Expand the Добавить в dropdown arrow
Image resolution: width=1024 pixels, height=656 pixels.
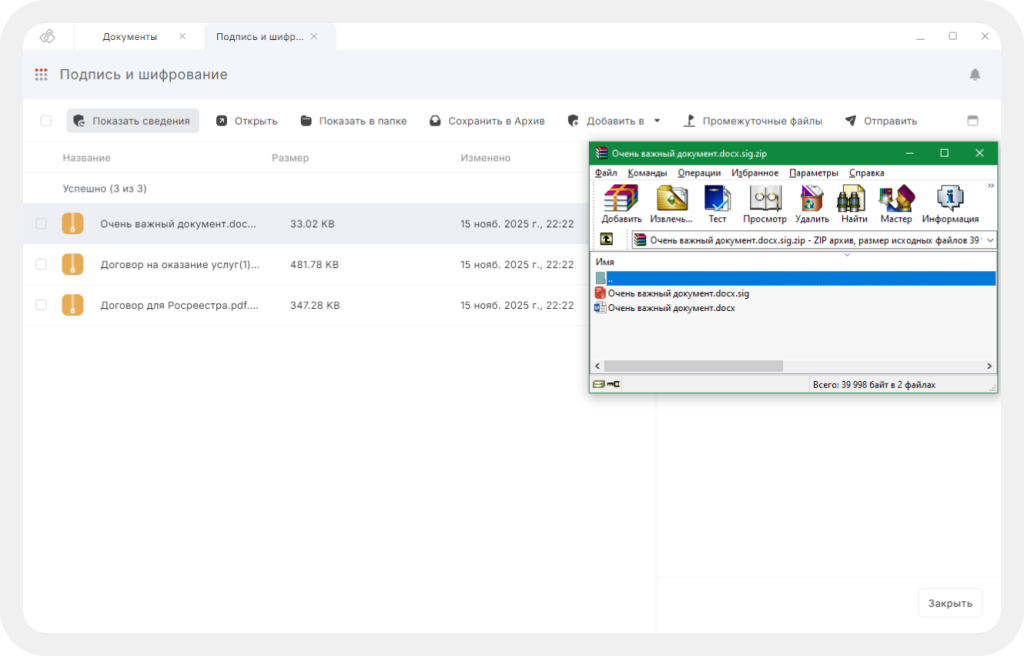(657, 121)
